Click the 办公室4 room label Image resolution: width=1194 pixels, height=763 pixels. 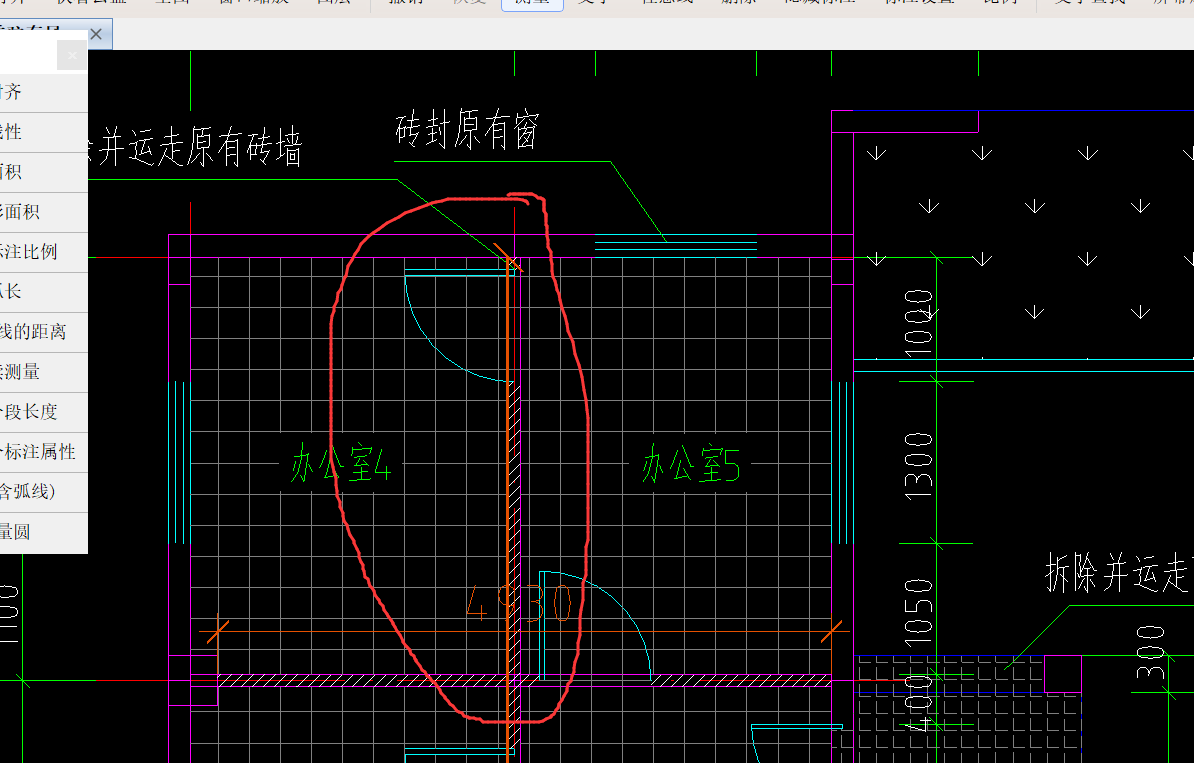[x=340, y=464]
